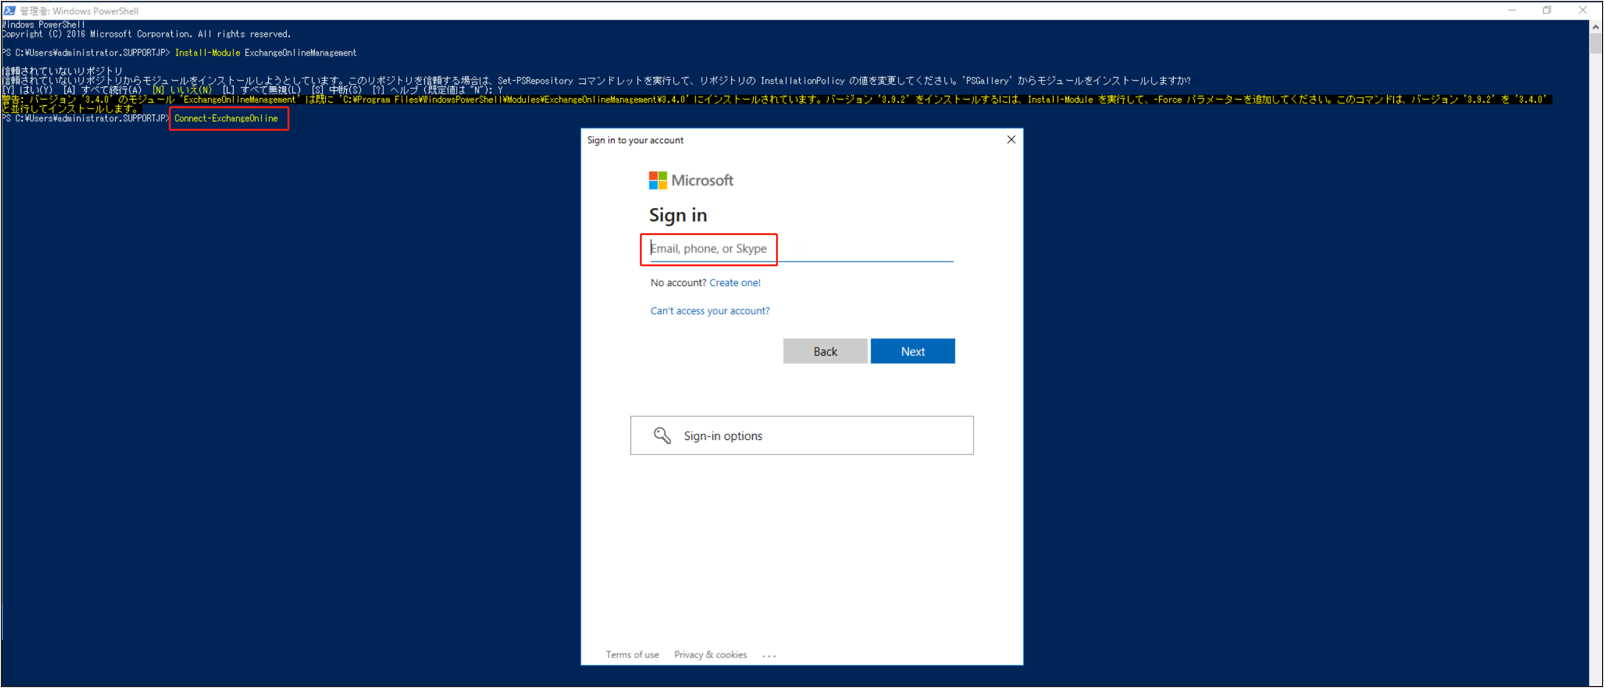Open the footer ellipsis more options

click(x=769, y=656)
